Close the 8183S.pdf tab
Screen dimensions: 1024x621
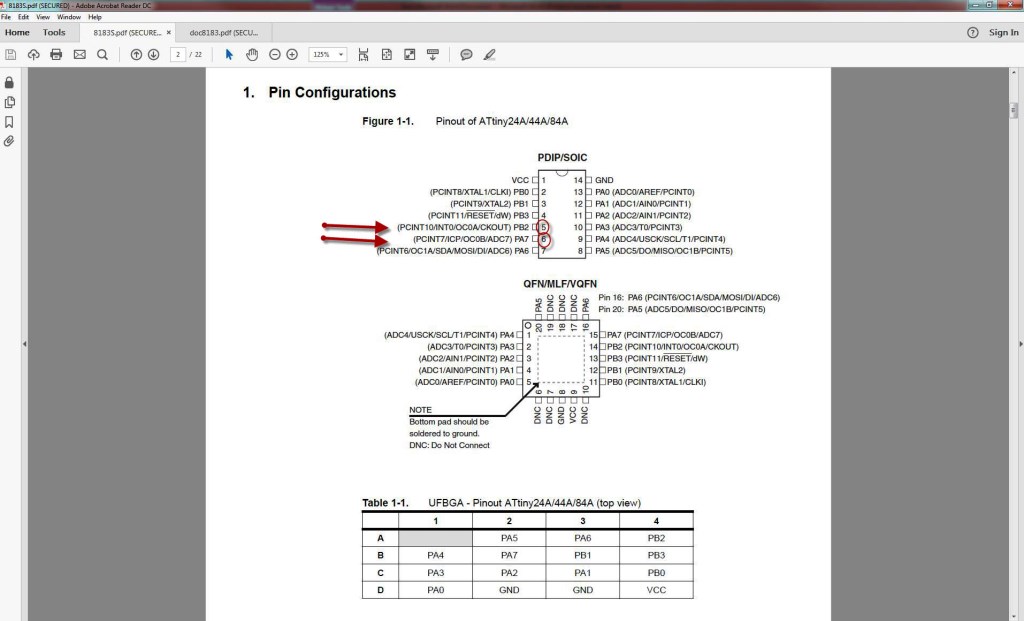(168, 33)
